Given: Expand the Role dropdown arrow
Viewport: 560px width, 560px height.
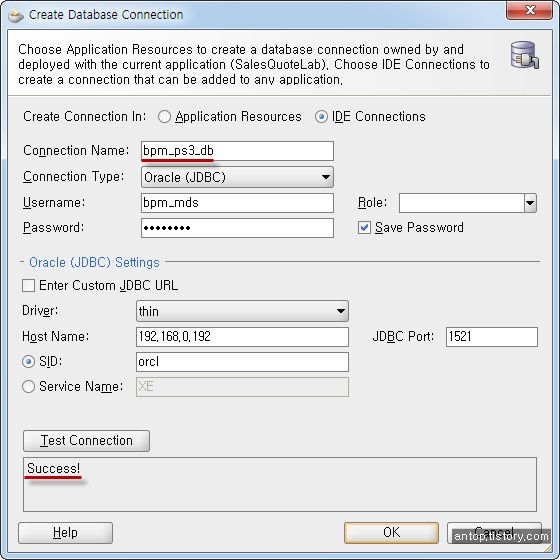Looking at the screenshot, I should point(530,203).
